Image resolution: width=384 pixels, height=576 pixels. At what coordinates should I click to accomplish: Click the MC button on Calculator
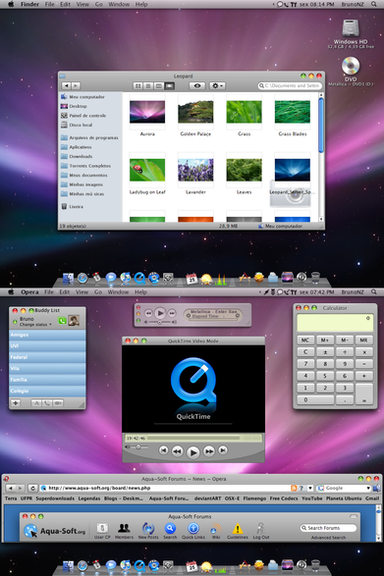305,340
